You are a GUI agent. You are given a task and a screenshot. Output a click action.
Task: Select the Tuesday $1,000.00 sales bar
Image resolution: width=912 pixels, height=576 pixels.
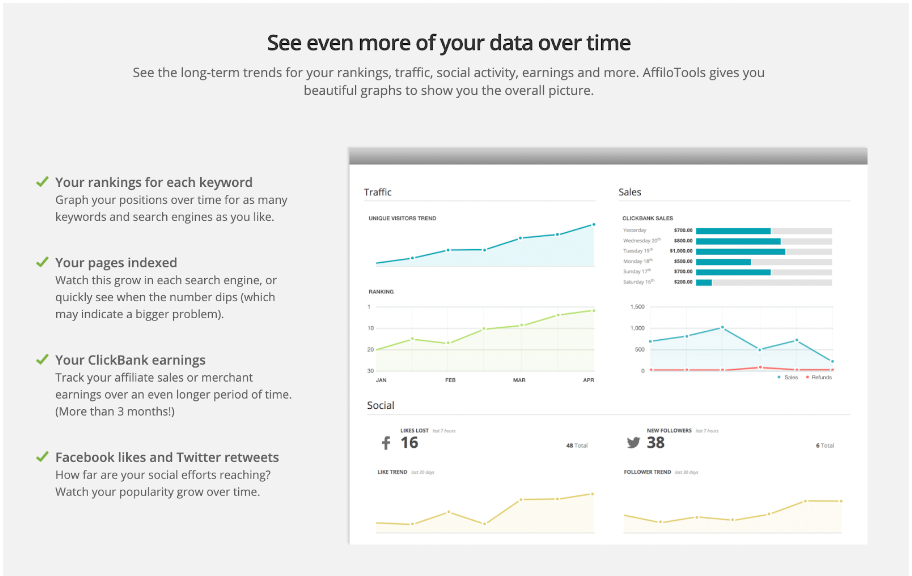pyautogui.click(x=740, y=251)
